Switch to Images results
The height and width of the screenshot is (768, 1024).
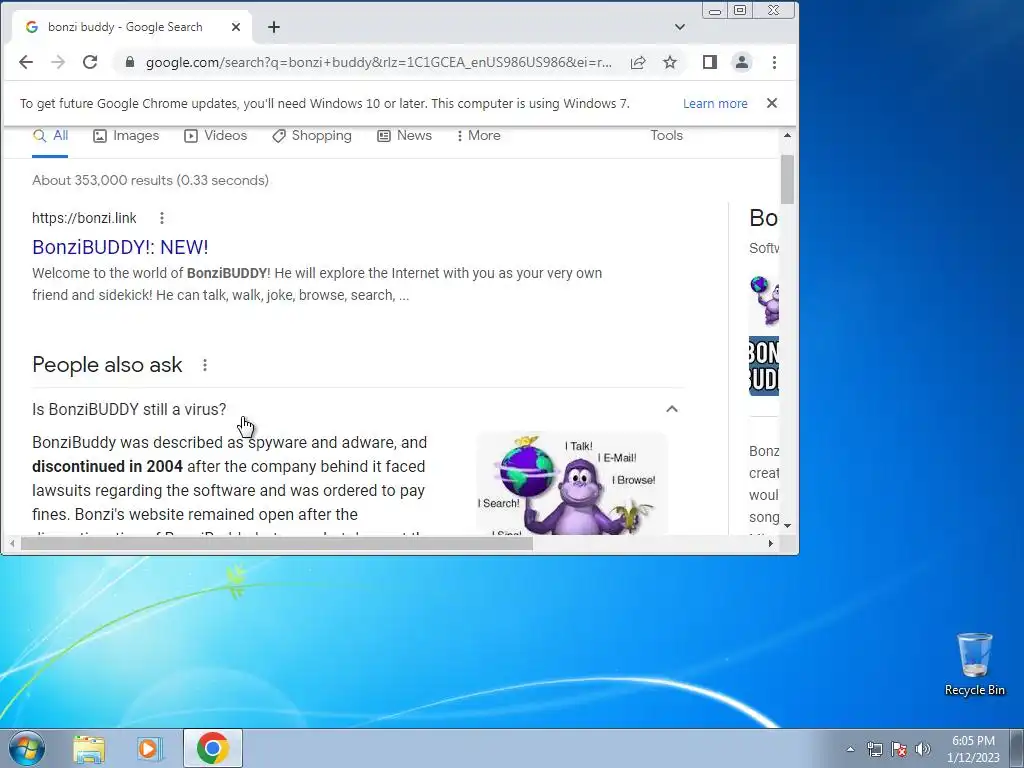pyautogui.click(x=126, y=136)
